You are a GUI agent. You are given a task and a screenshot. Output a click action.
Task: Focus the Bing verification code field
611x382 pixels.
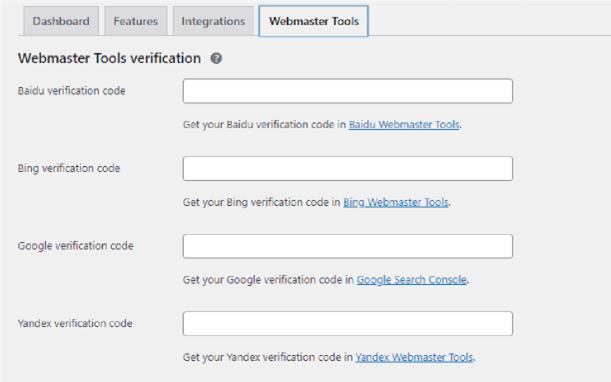point(348,168)
